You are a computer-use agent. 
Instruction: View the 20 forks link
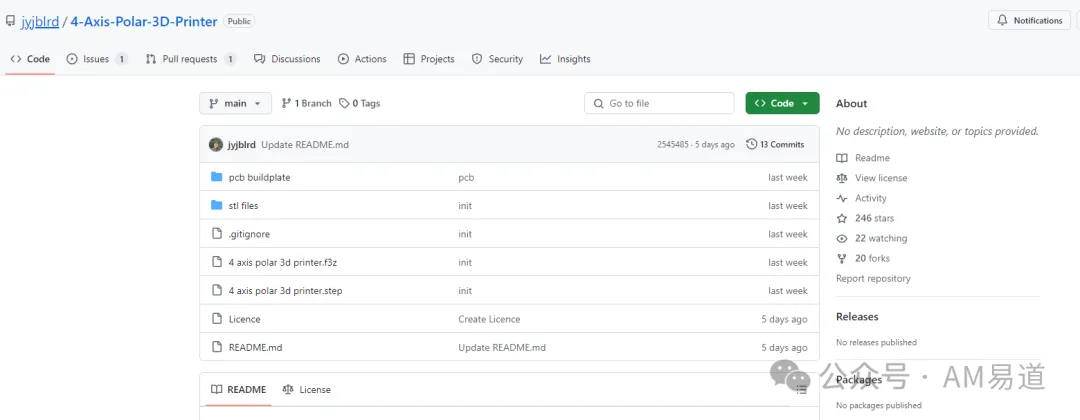pos(872,258)
